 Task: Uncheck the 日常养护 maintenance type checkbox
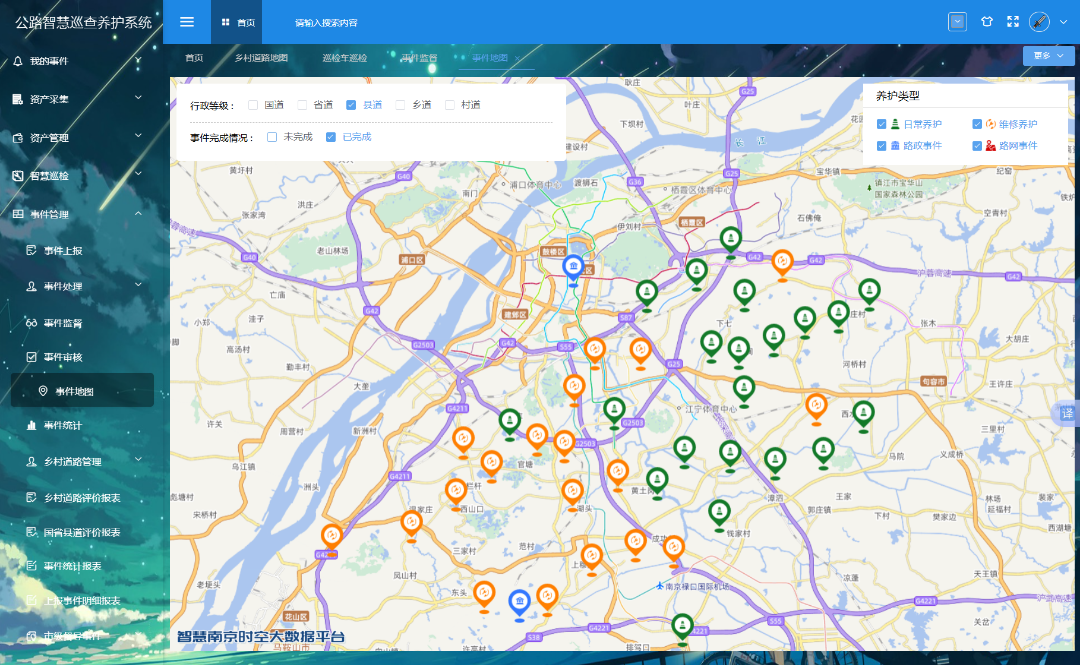coord(881,125)
